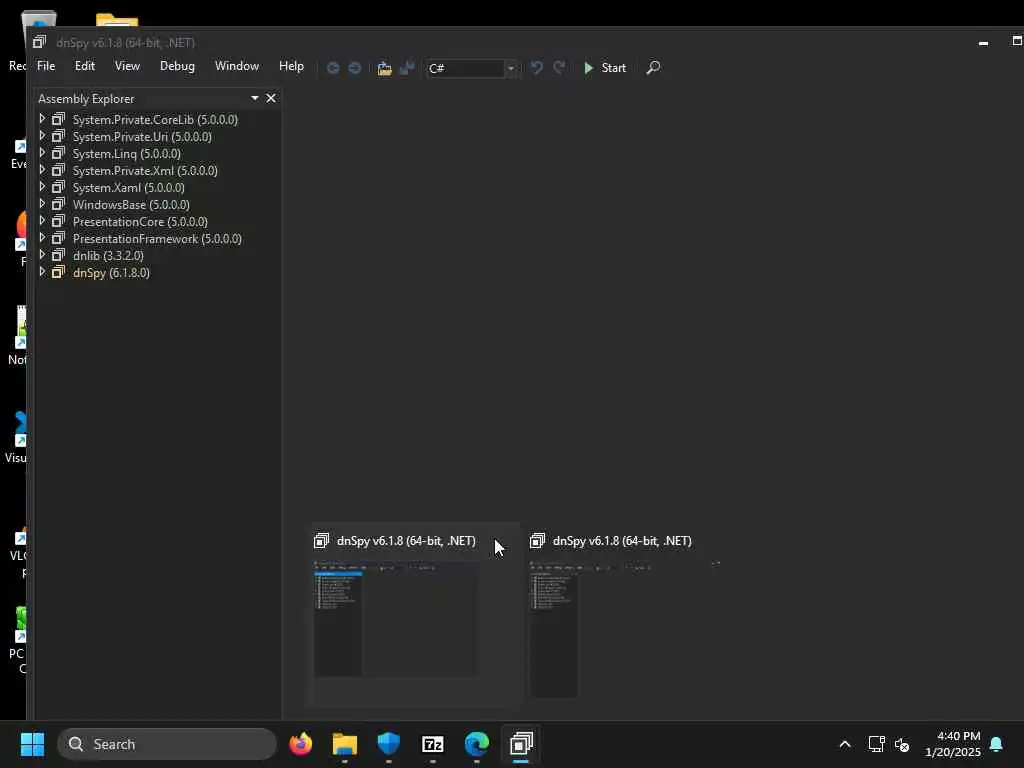Expand System.Linq node
Viewport: 1024px width, 768px height.
[x=42, y=153]
